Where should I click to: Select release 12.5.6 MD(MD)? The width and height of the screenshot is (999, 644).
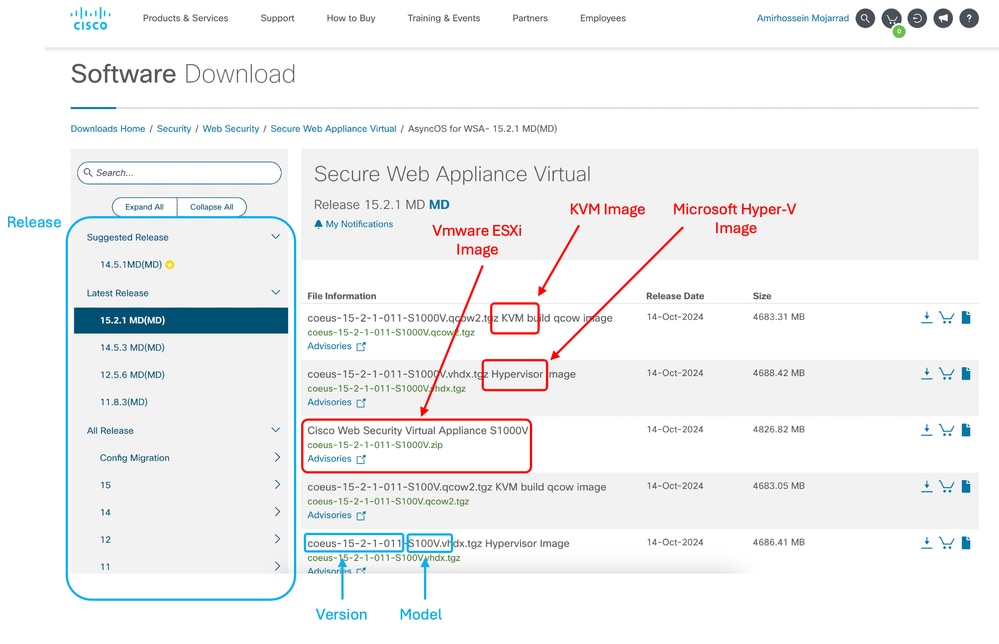click(x=132, y=375)
